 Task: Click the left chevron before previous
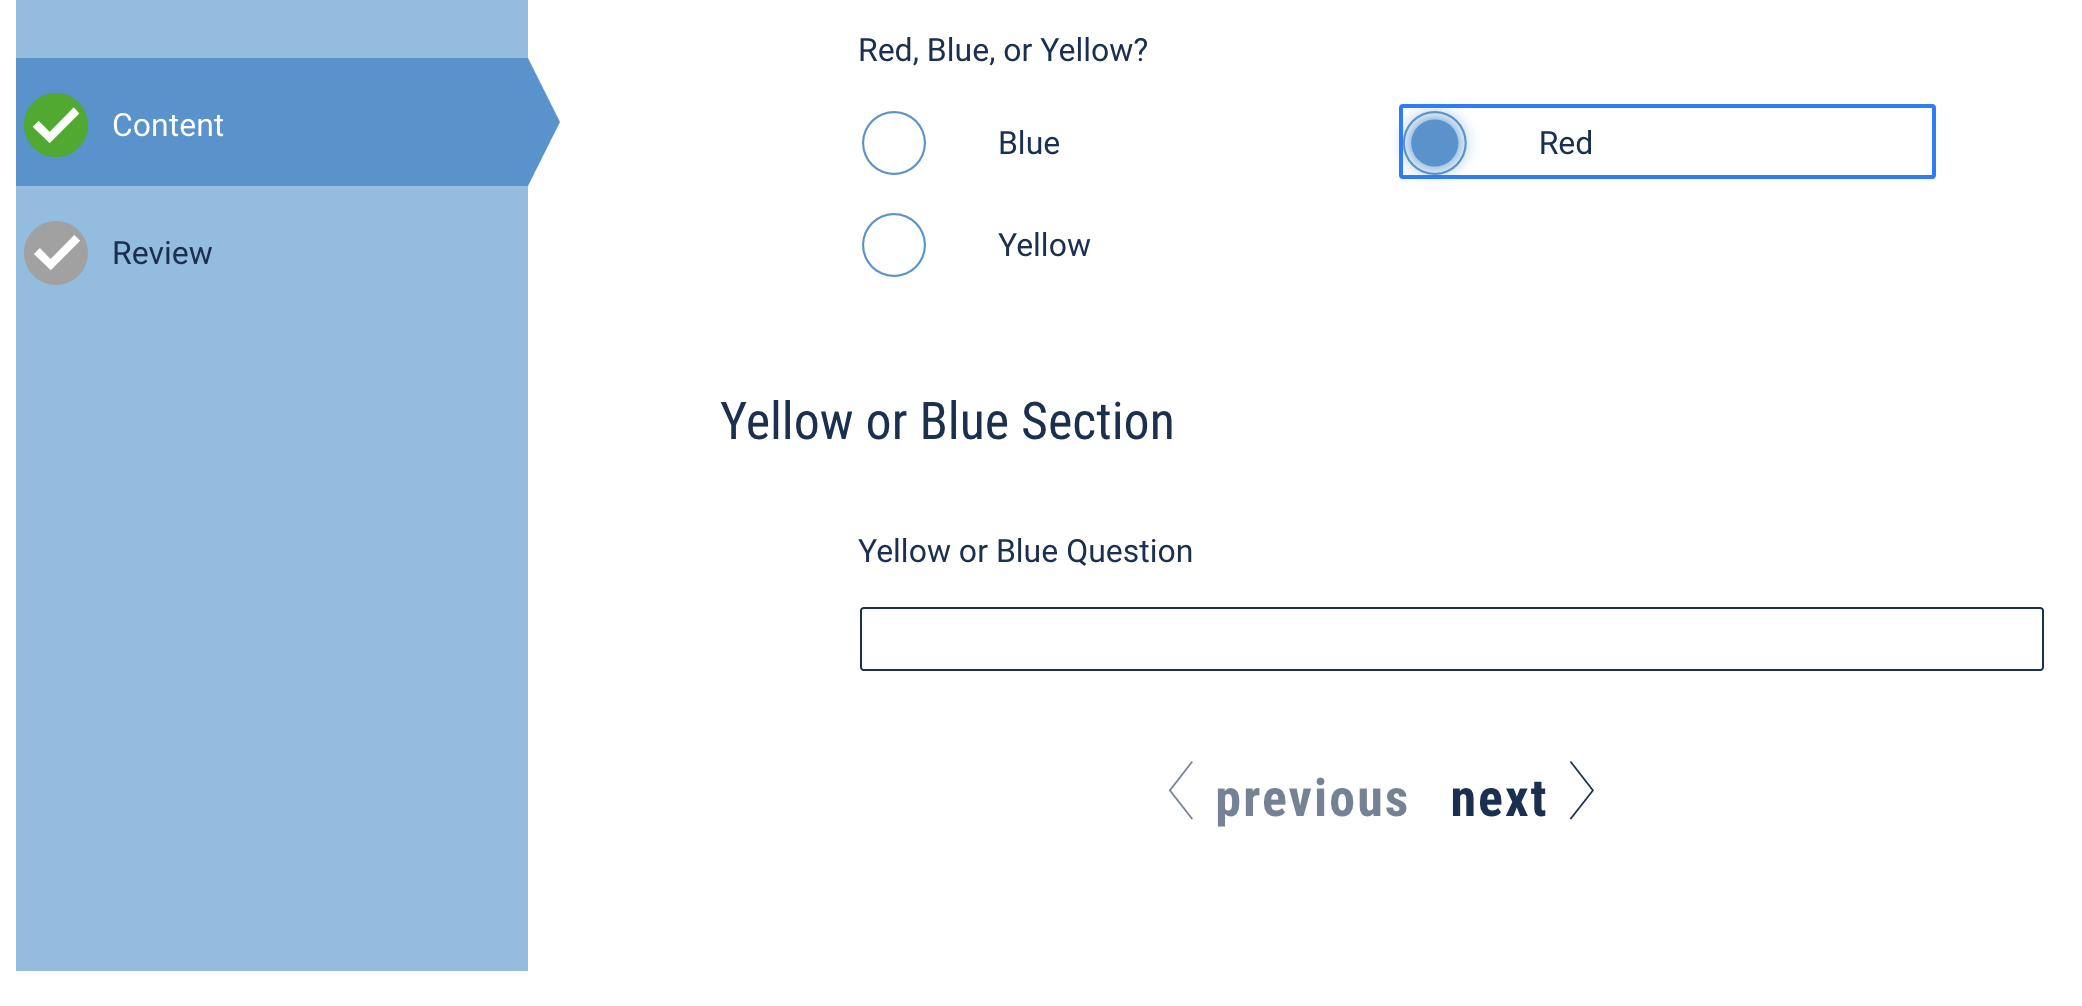(1182, 791)
